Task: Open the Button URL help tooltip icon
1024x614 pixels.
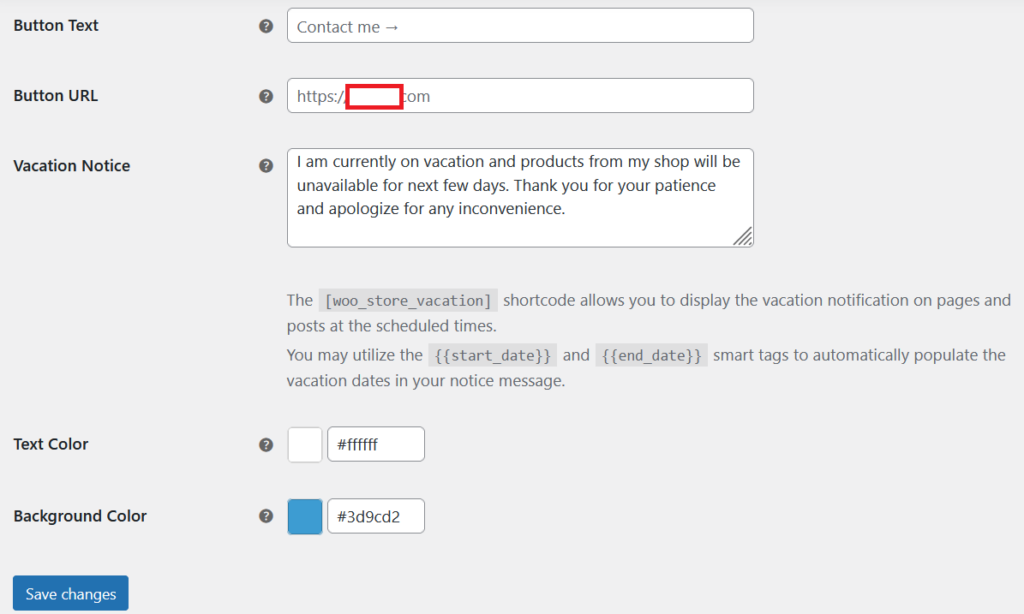Action: click(x=266, y=96)
